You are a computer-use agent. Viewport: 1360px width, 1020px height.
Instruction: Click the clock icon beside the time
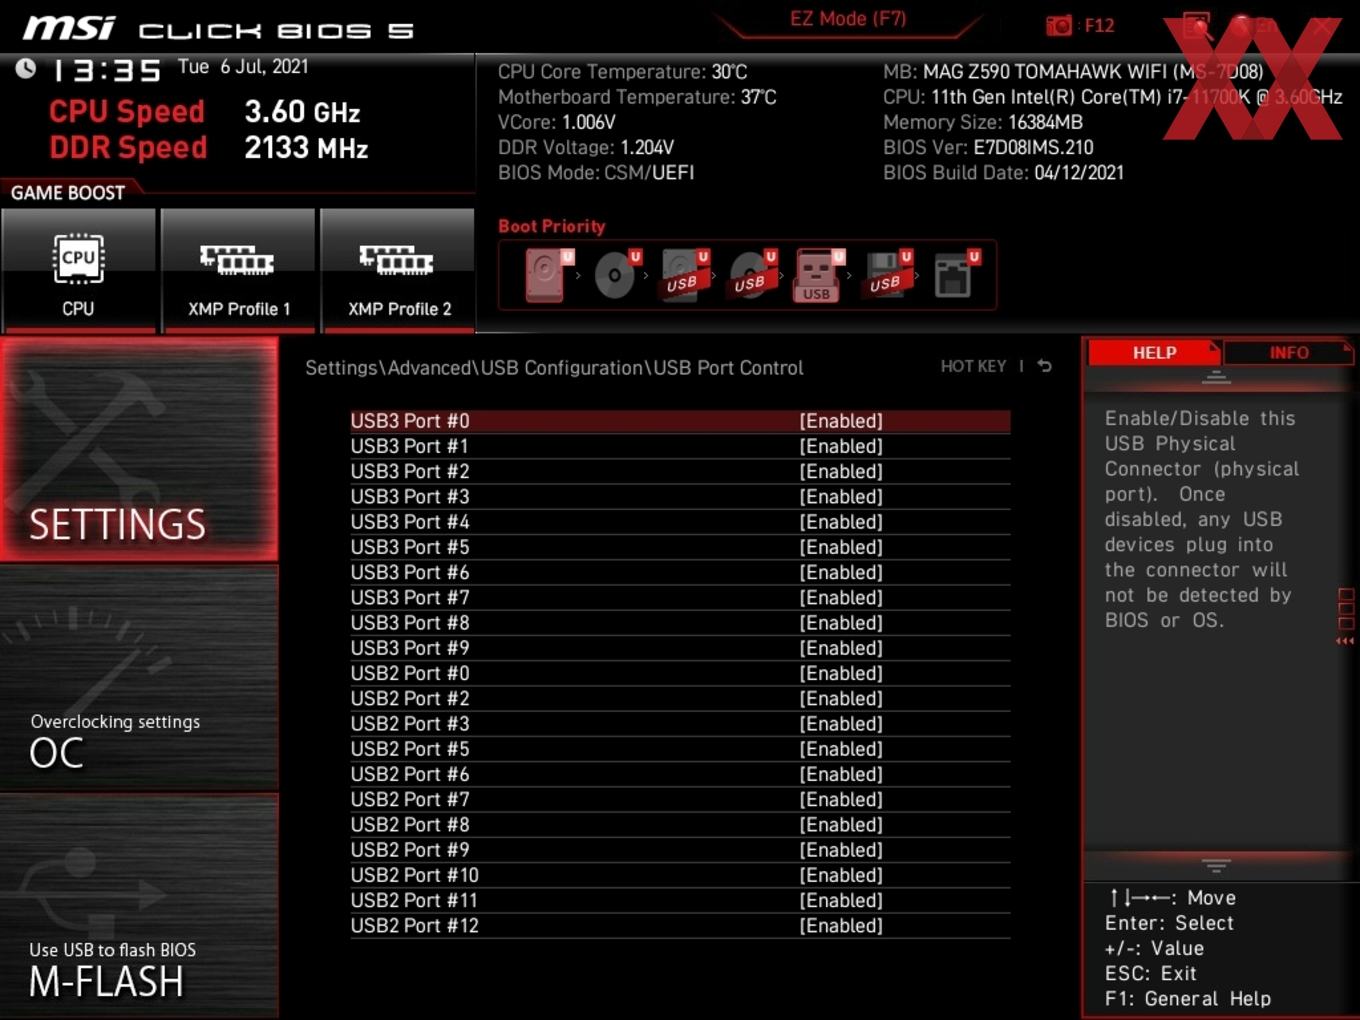(x=26, y=68)
